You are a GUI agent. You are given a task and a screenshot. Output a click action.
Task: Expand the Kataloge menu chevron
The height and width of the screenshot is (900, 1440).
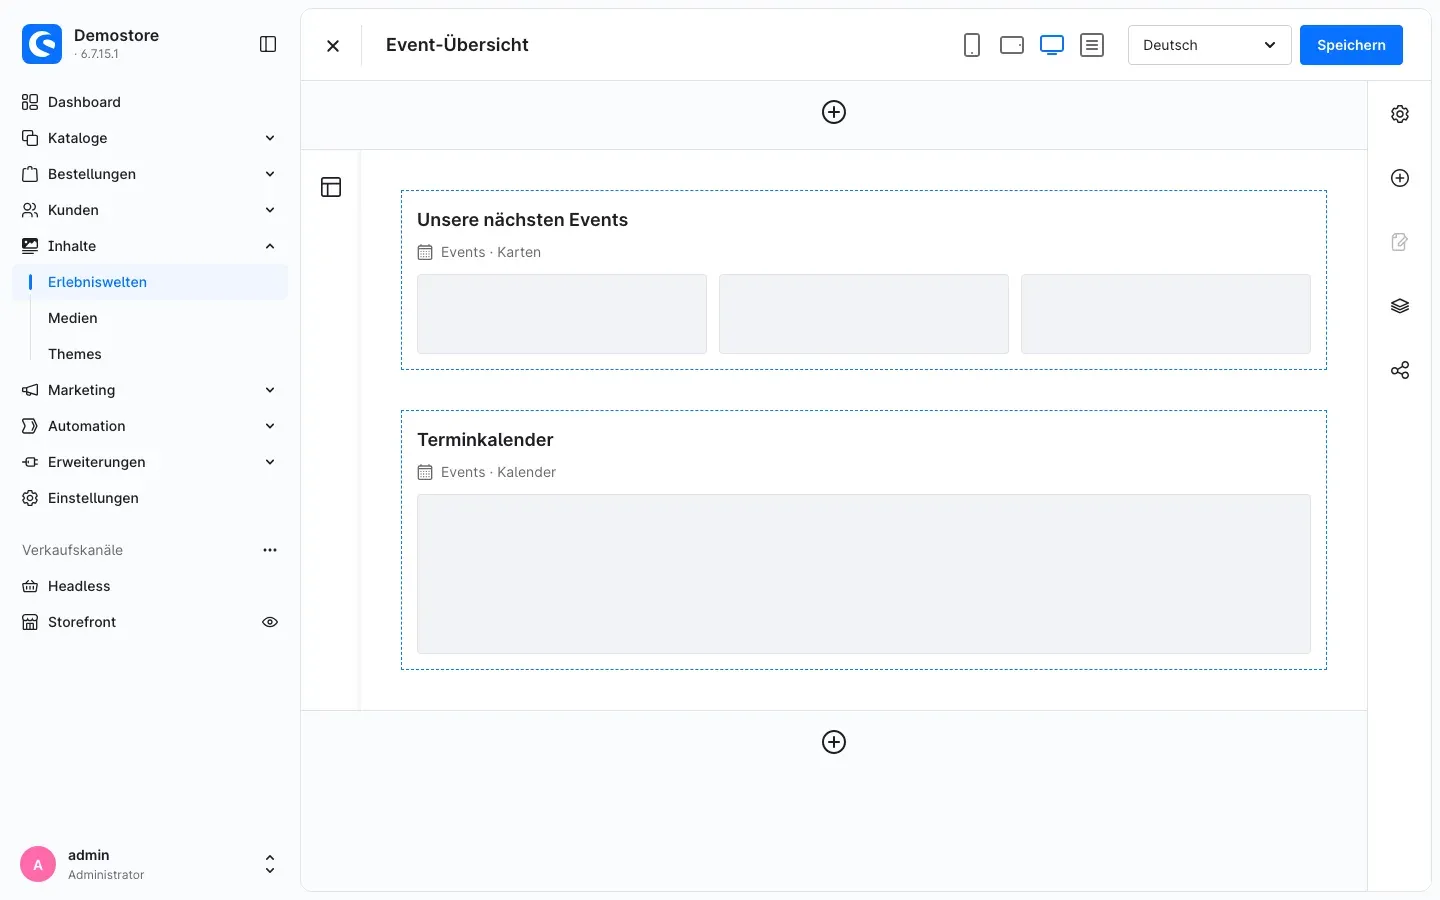(270, 138)
